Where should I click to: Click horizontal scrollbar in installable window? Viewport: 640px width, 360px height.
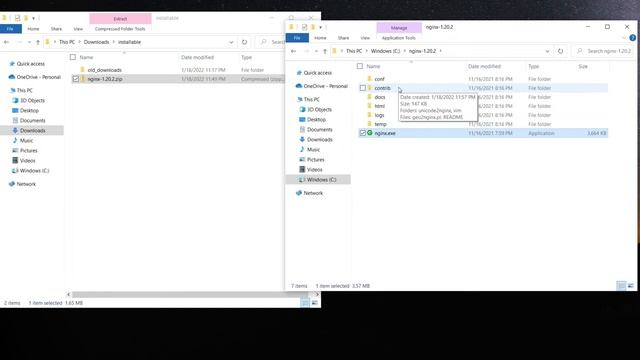(x=190, y=294)
